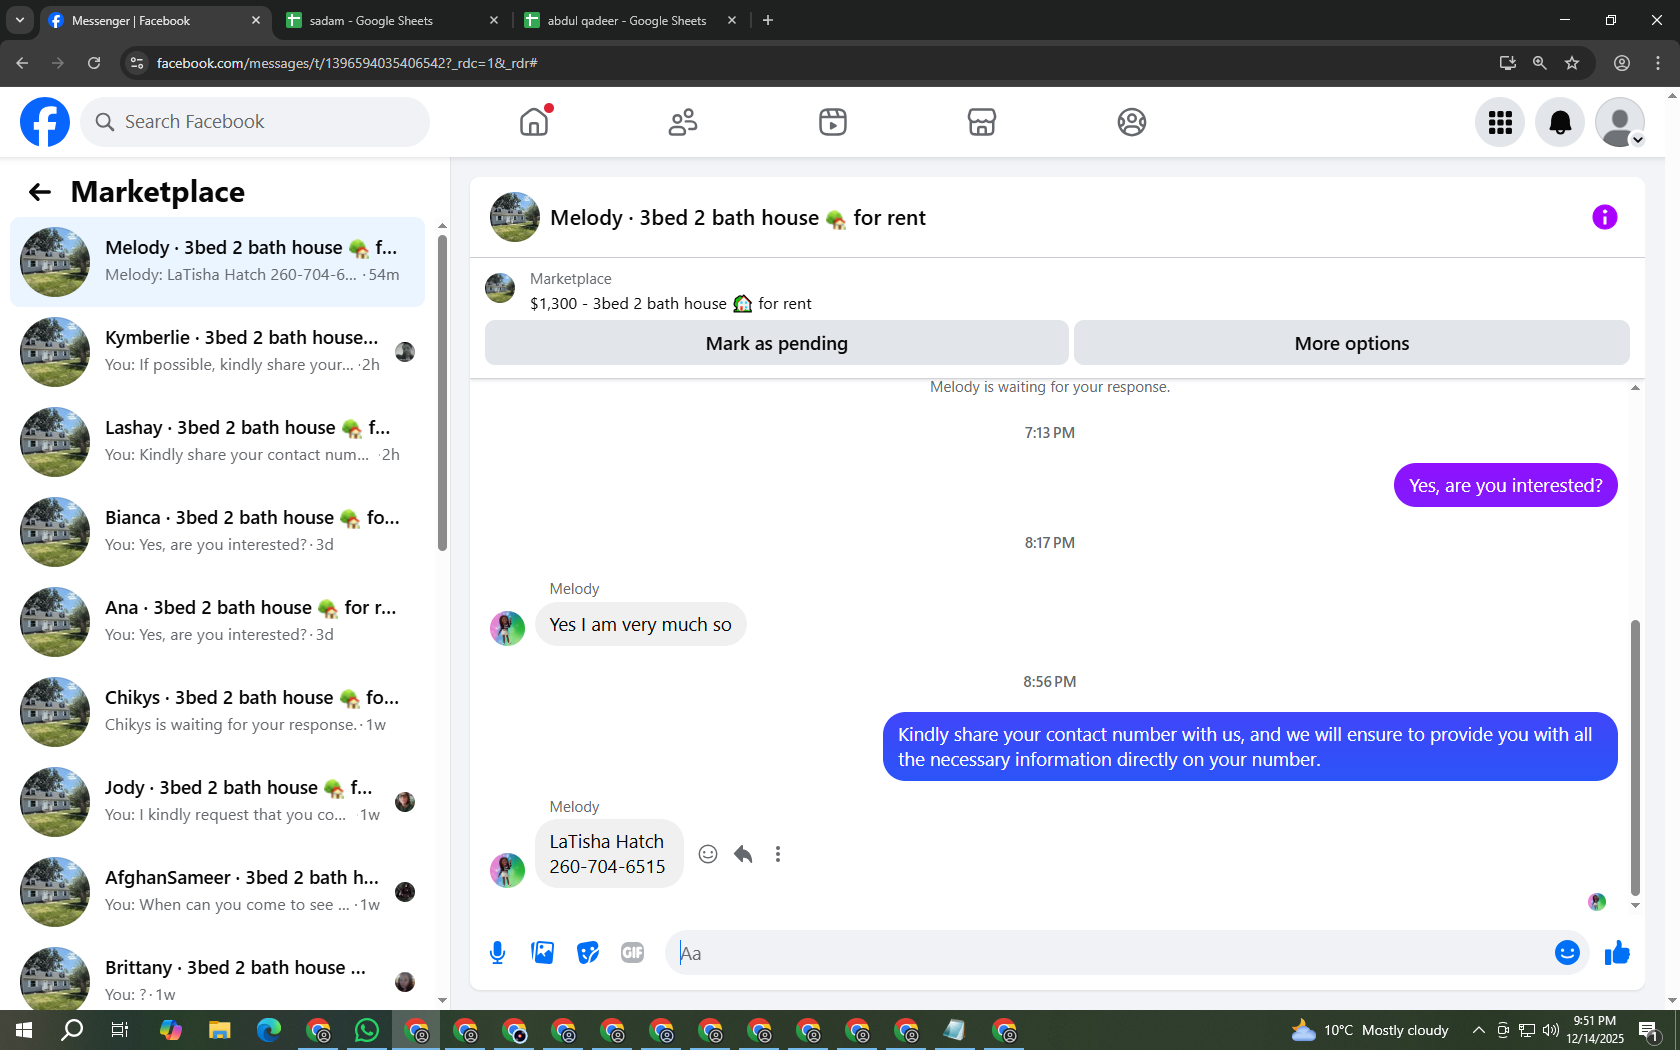Click the chat message area scrollbar
Viewport: 1680px width, 1050px height.
[x=1635, y=757]
